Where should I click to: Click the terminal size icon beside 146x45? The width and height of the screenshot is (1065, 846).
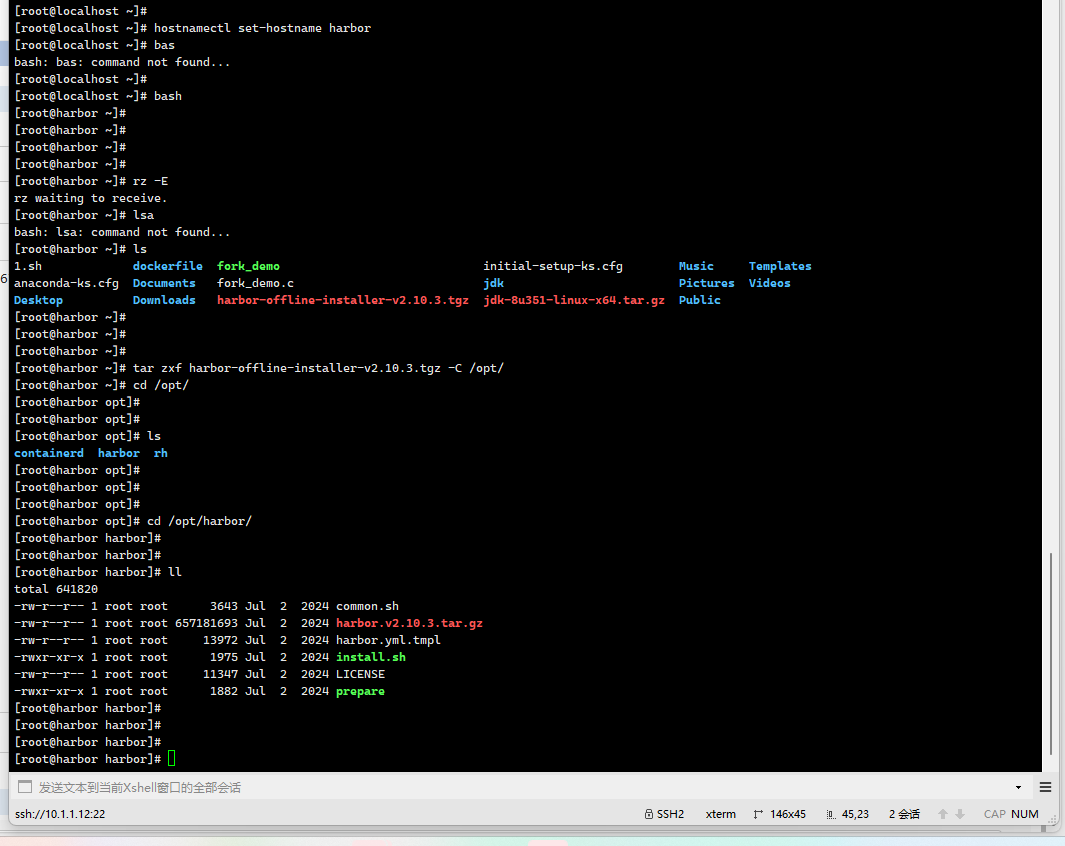pos(758,814)
